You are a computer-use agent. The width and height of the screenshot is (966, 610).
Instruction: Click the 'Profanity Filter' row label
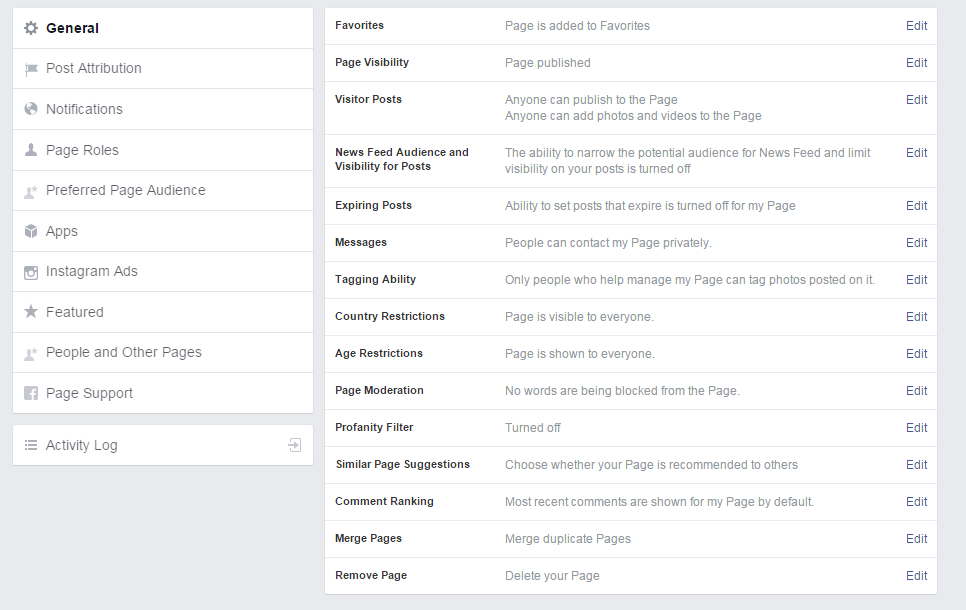click(374, 427)
